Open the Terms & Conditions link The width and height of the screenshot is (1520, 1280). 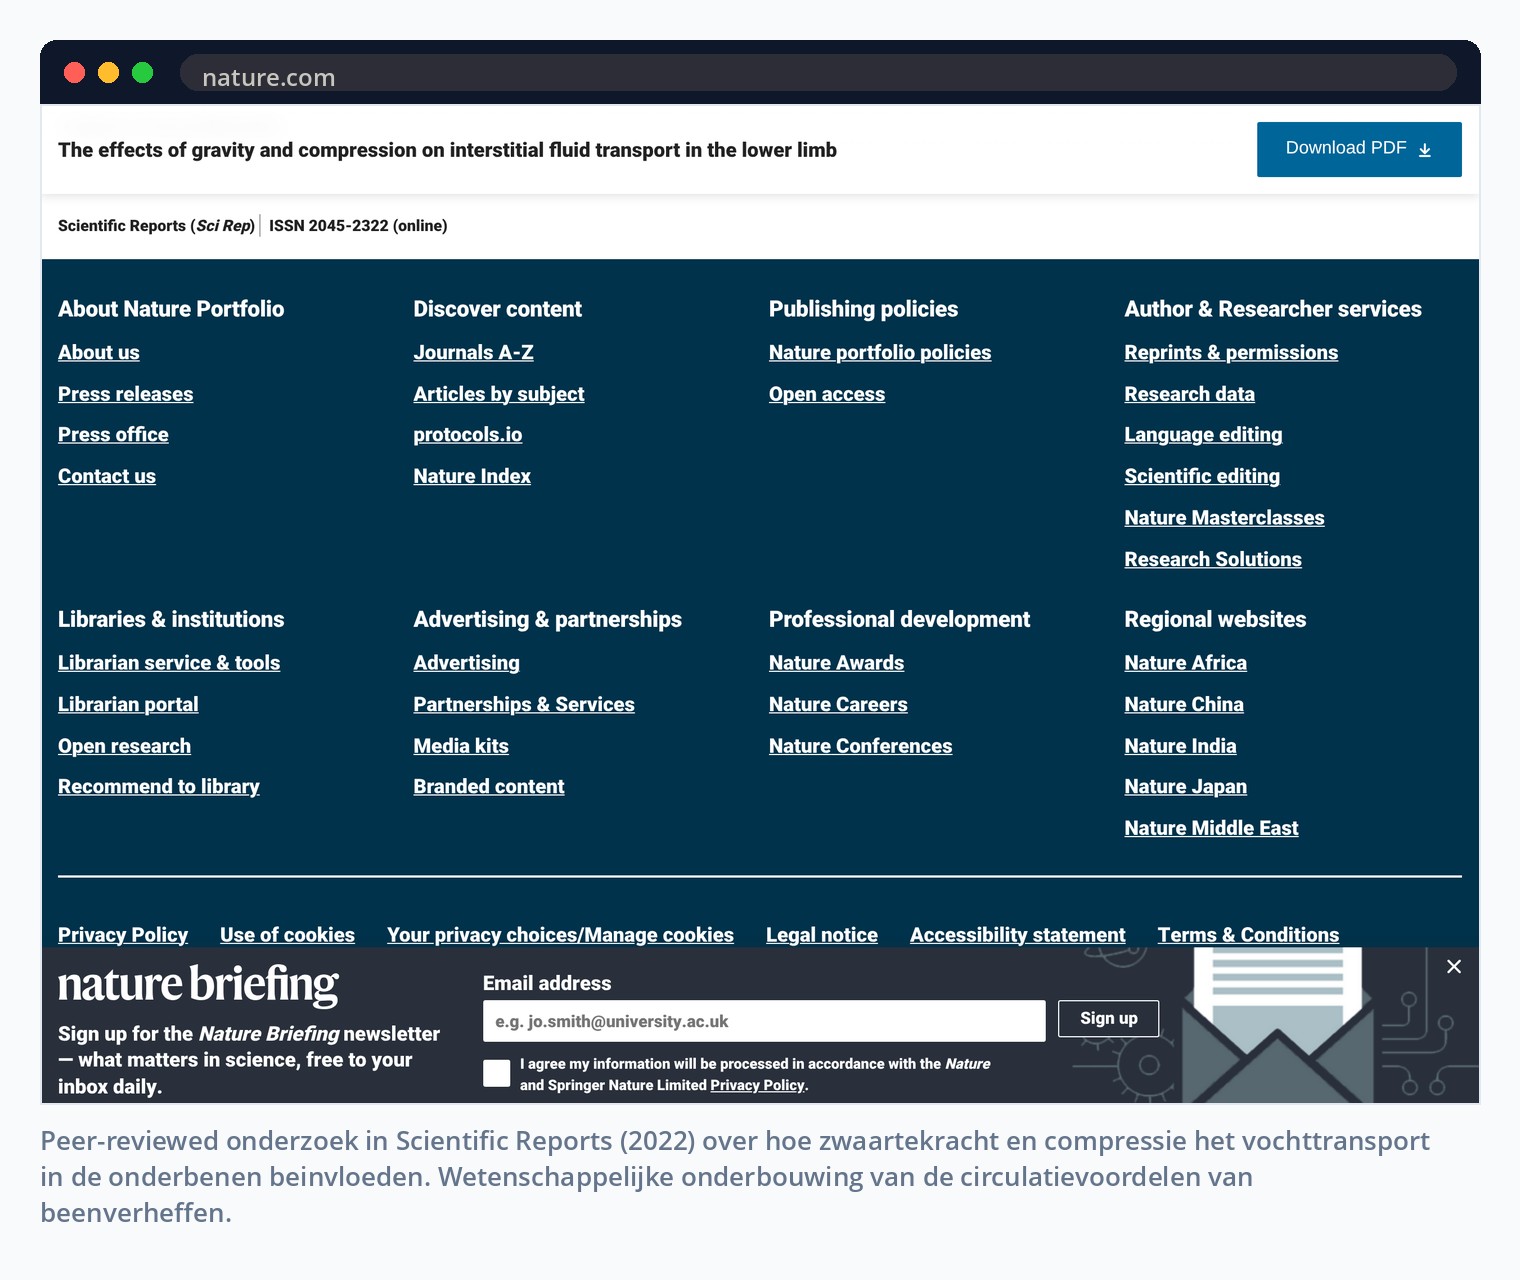tap(1248, 934)
